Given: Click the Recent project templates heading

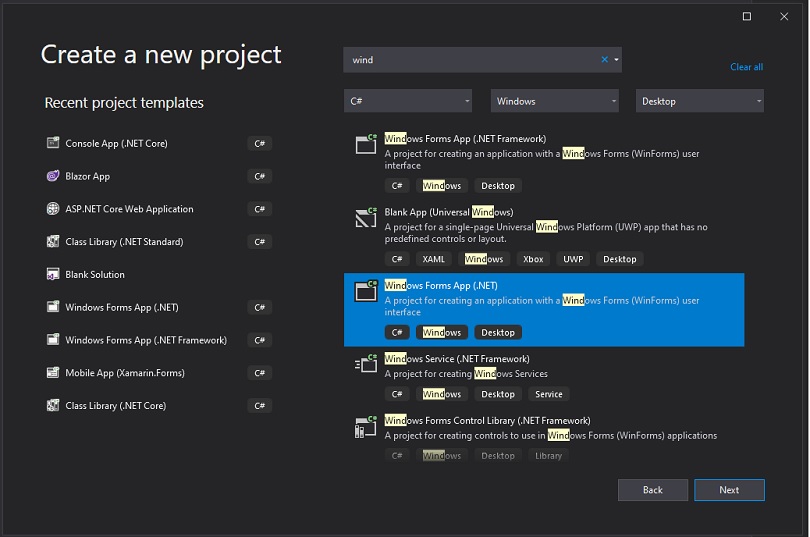Looking at the screenshot, I should coord(124,103).
